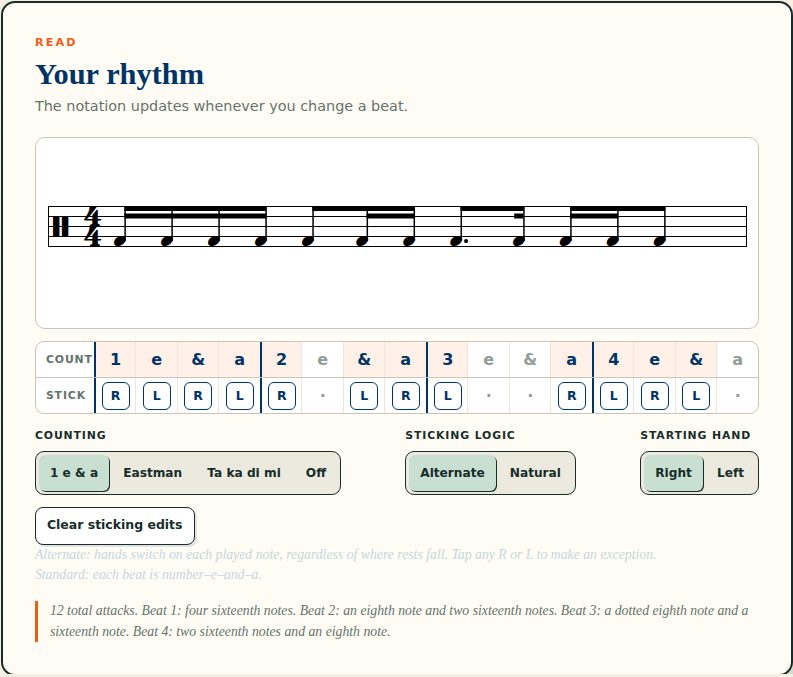Choose the 'Ta ka di mi' counting system
The height and width of the screenshot is (677, 793).
click(x=244, y=473)
